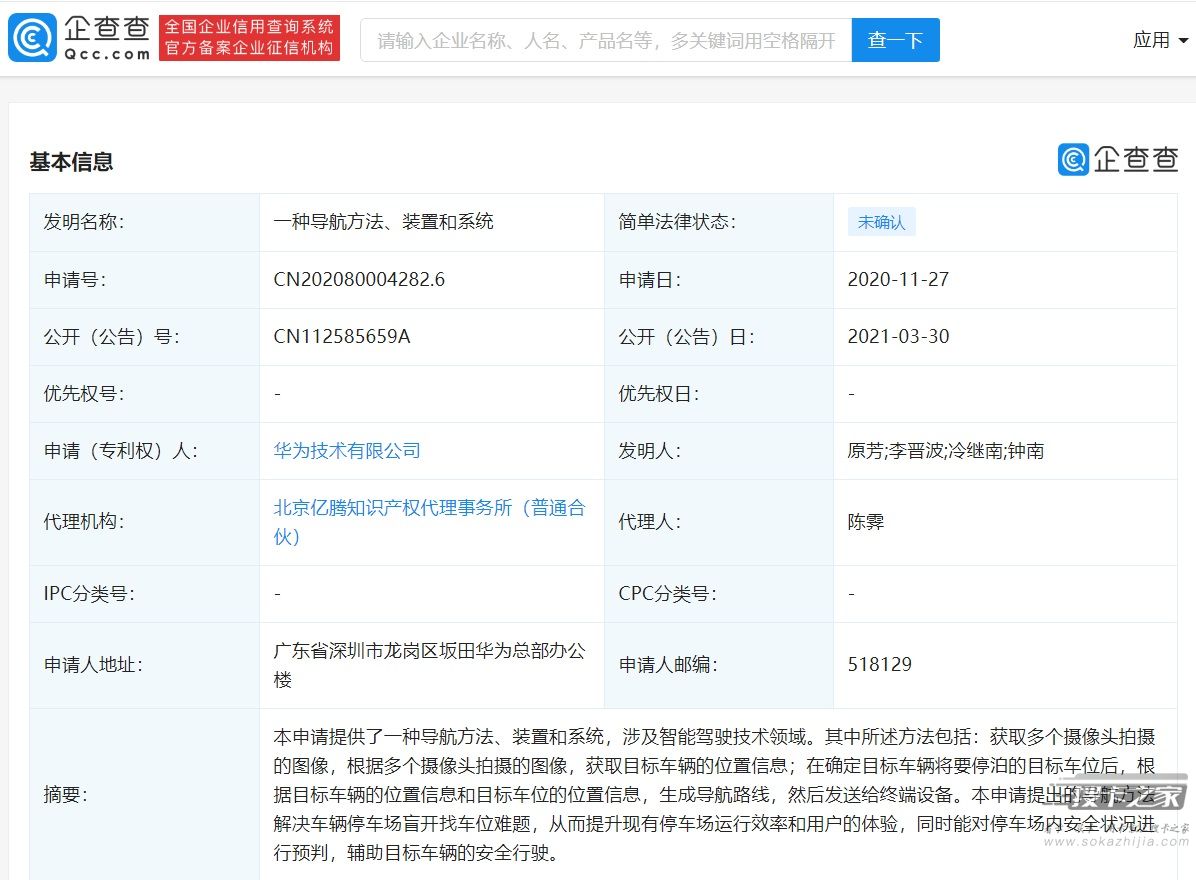This screenshot has height=880, width=1196.
Task: Click the 企查查 logo beside 基本信息
Action: 1118,159
